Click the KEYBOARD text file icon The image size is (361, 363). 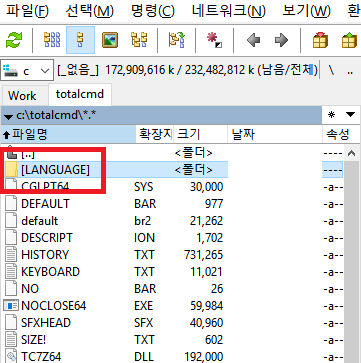tap(11, 272)
